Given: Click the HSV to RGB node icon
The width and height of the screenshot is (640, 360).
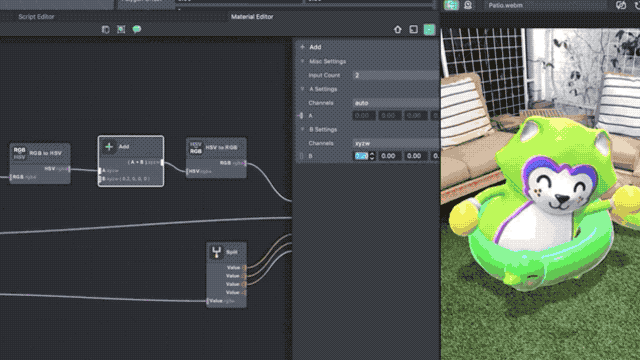Looking at the screenshot, I should point(196,147).
